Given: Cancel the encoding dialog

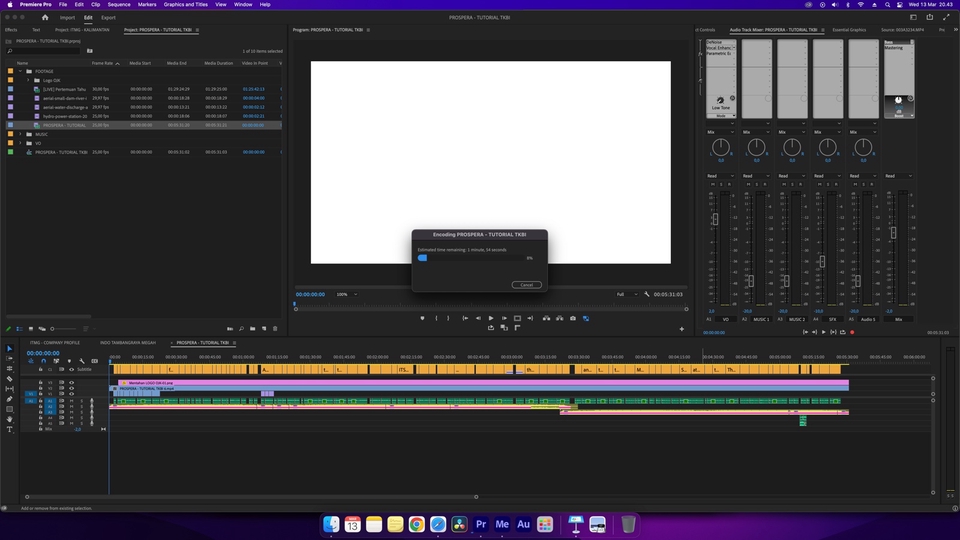Looking at the screenshot, I should point(526,285).
